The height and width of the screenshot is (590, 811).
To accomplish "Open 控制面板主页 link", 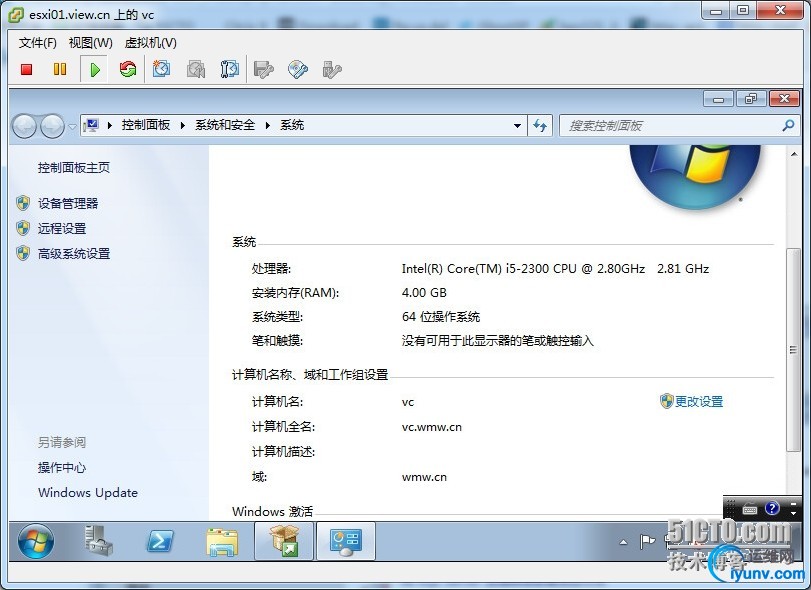I will (74, 168).
